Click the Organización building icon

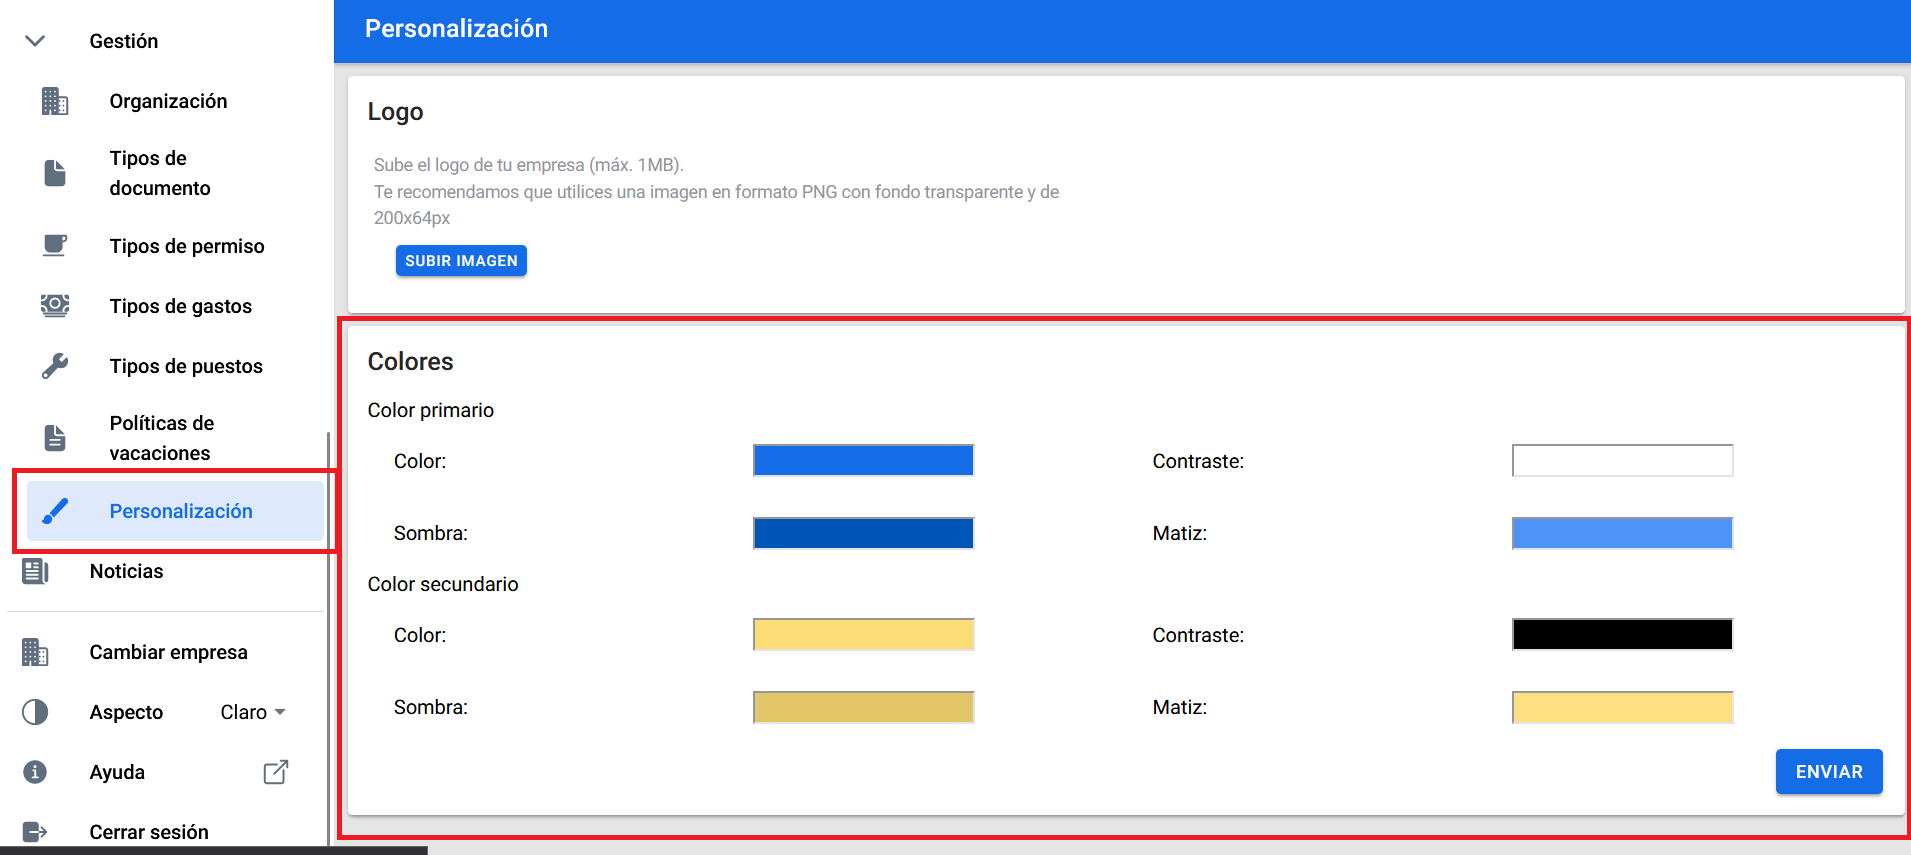tap(55, 101)
